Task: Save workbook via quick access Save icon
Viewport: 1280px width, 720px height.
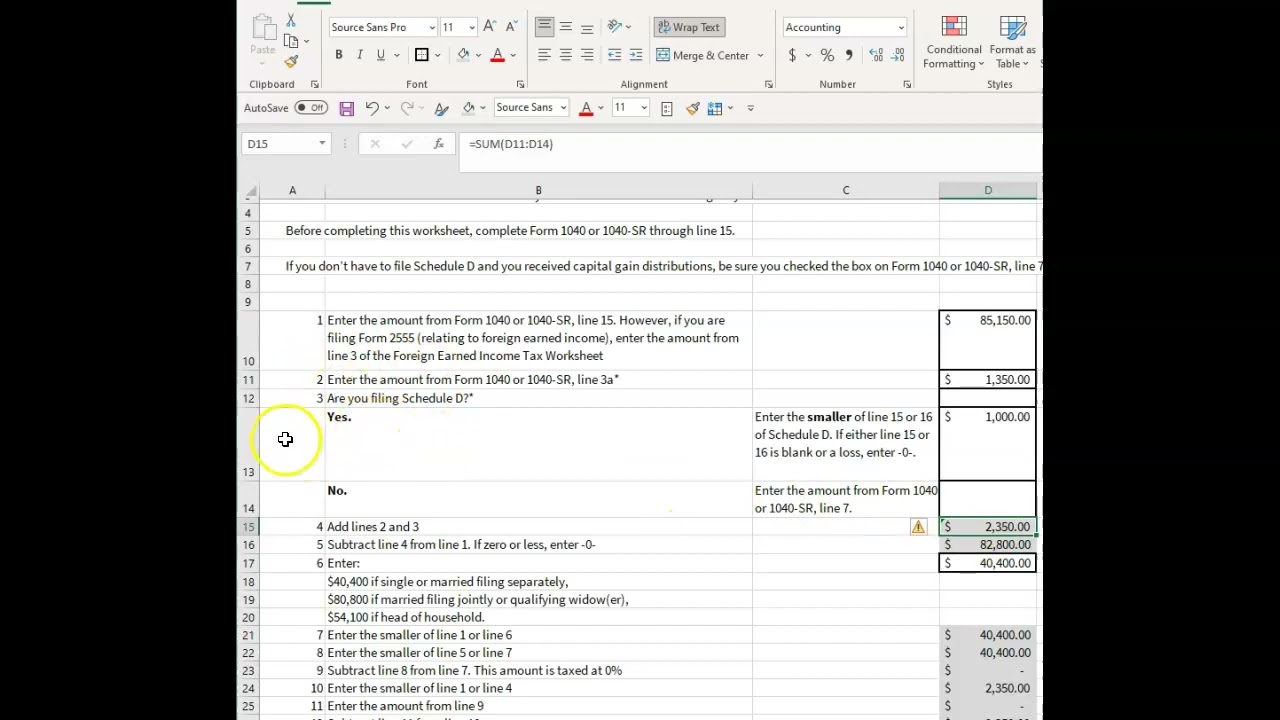Action: pos(346,108)
